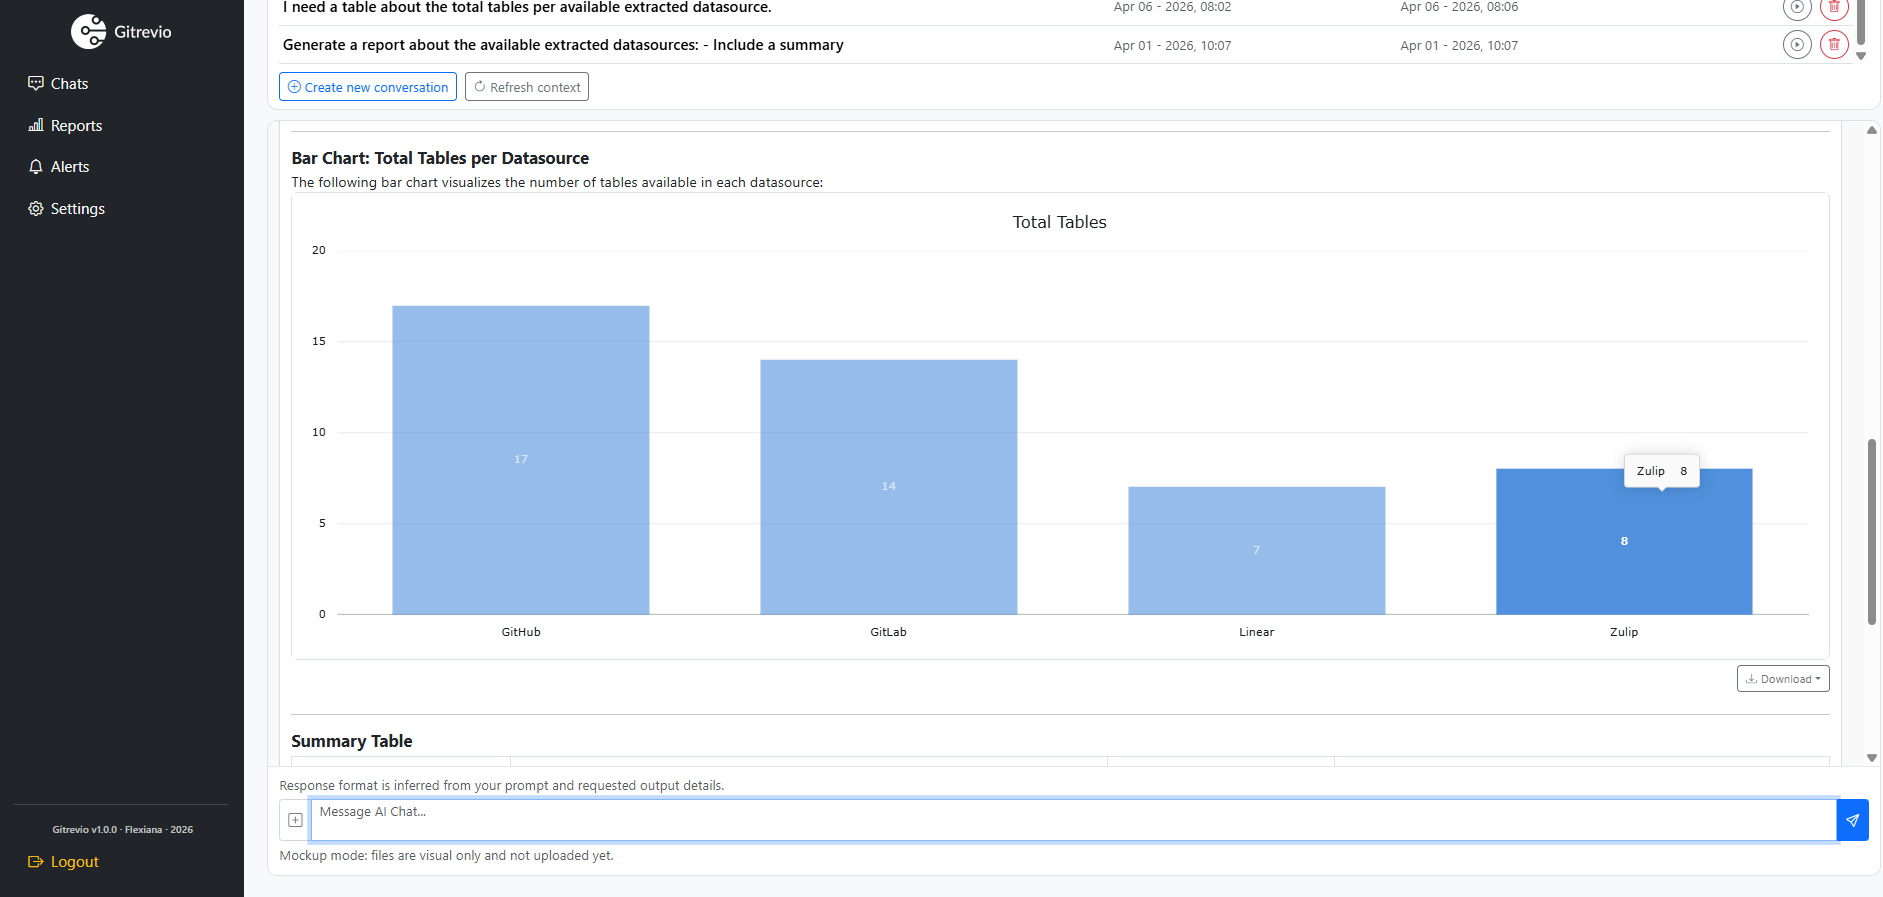
Task: Open the Settings section
Action: coord(66,209)
